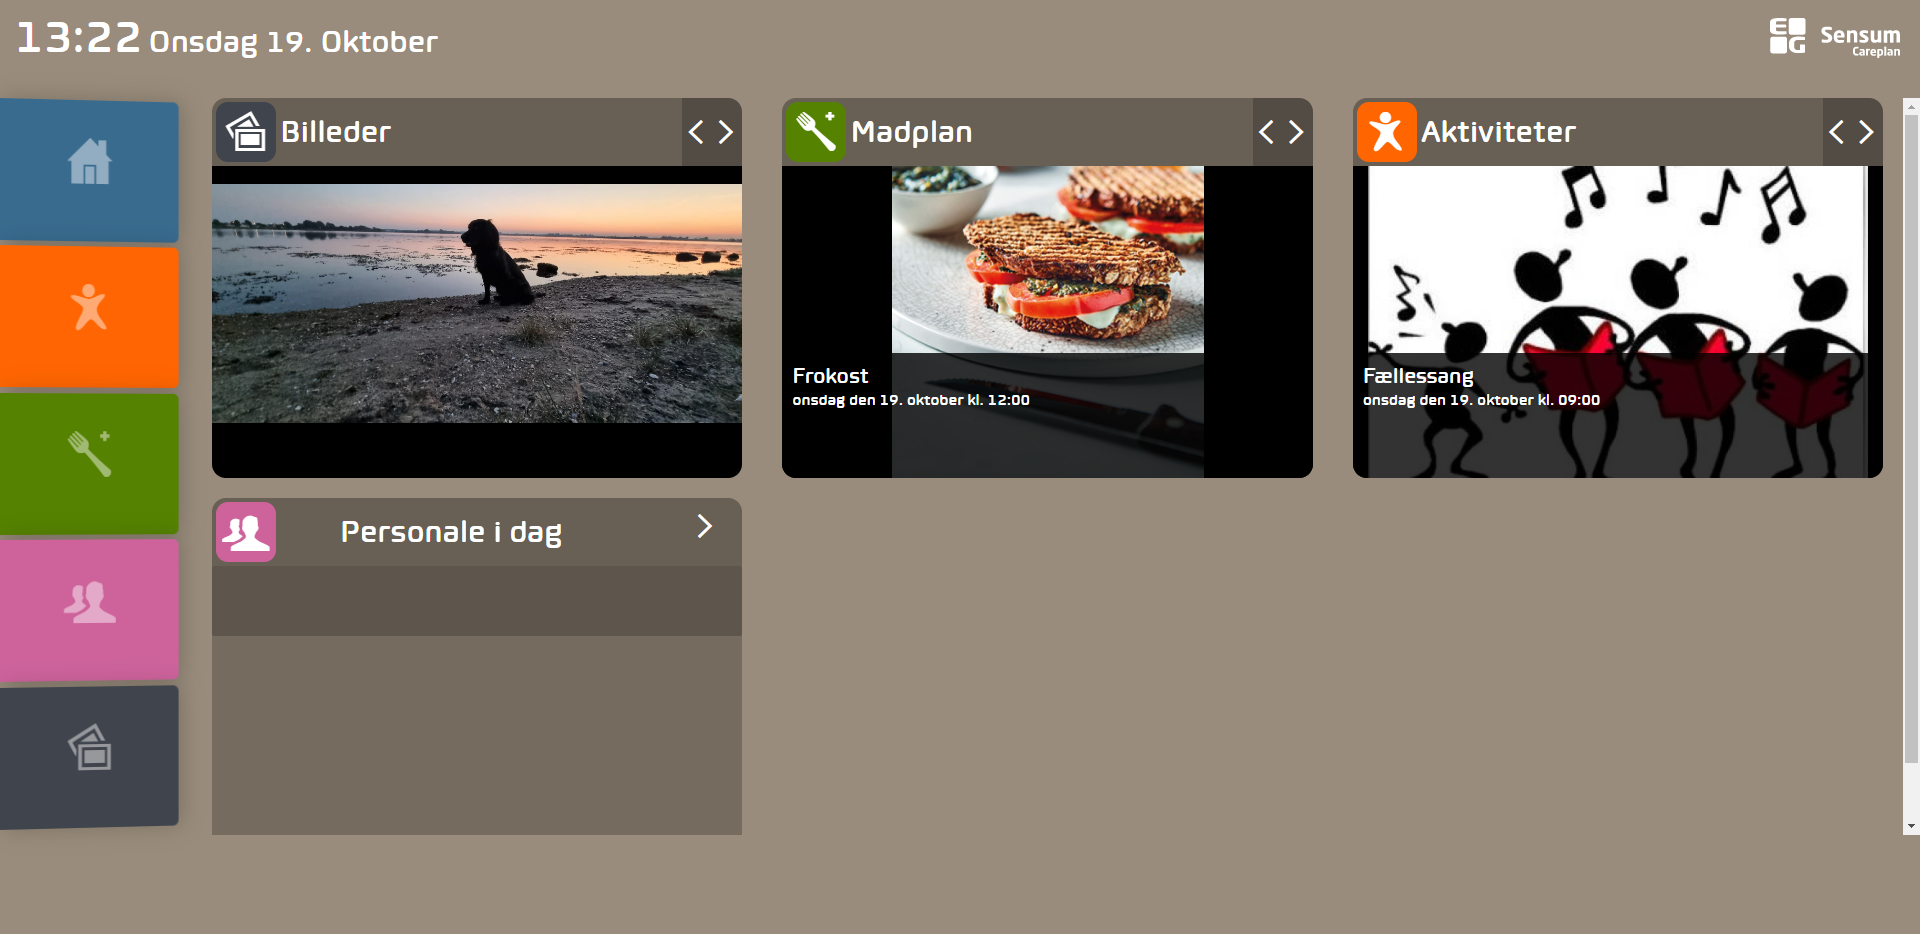This screenshot has height=934, width=1920.
Task: Show previous activity in Aktiviteter
Action: pos(1836,132)
